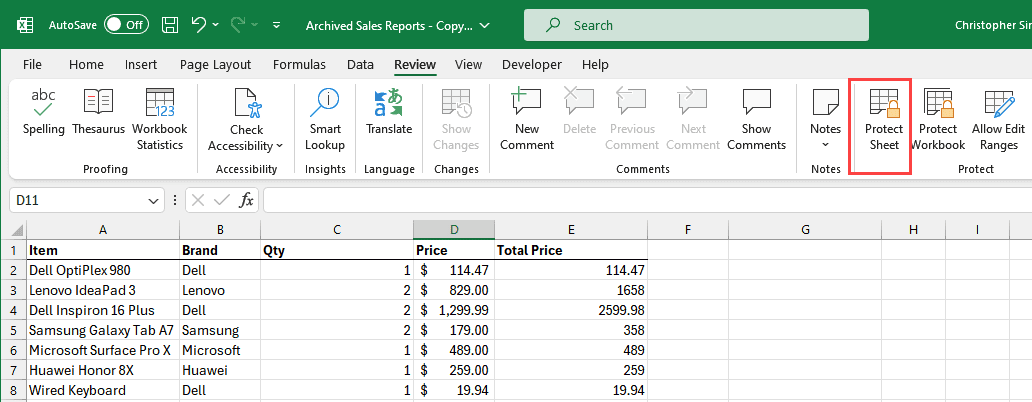
Task: Click Protect Sheet
Action: 884,119
